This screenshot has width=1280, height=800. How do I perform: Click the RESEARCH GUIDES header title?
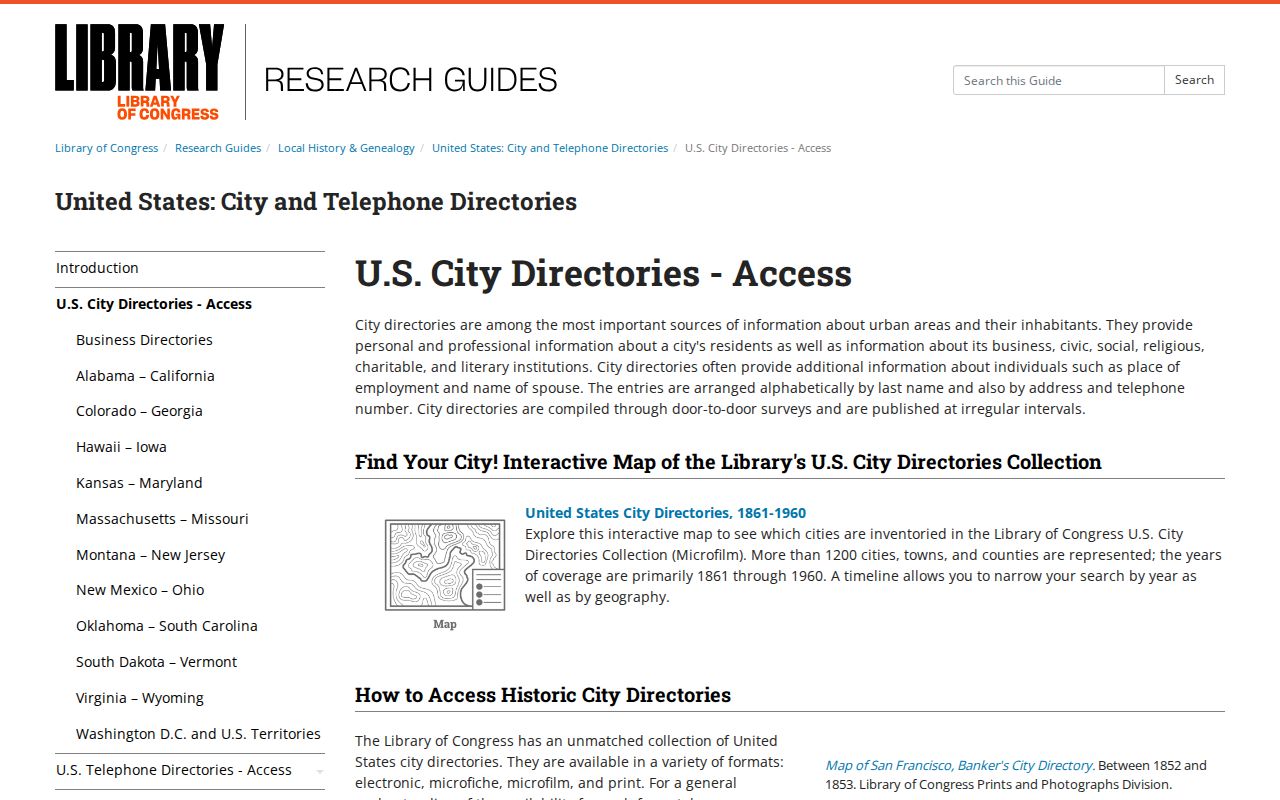click(410, 80)
